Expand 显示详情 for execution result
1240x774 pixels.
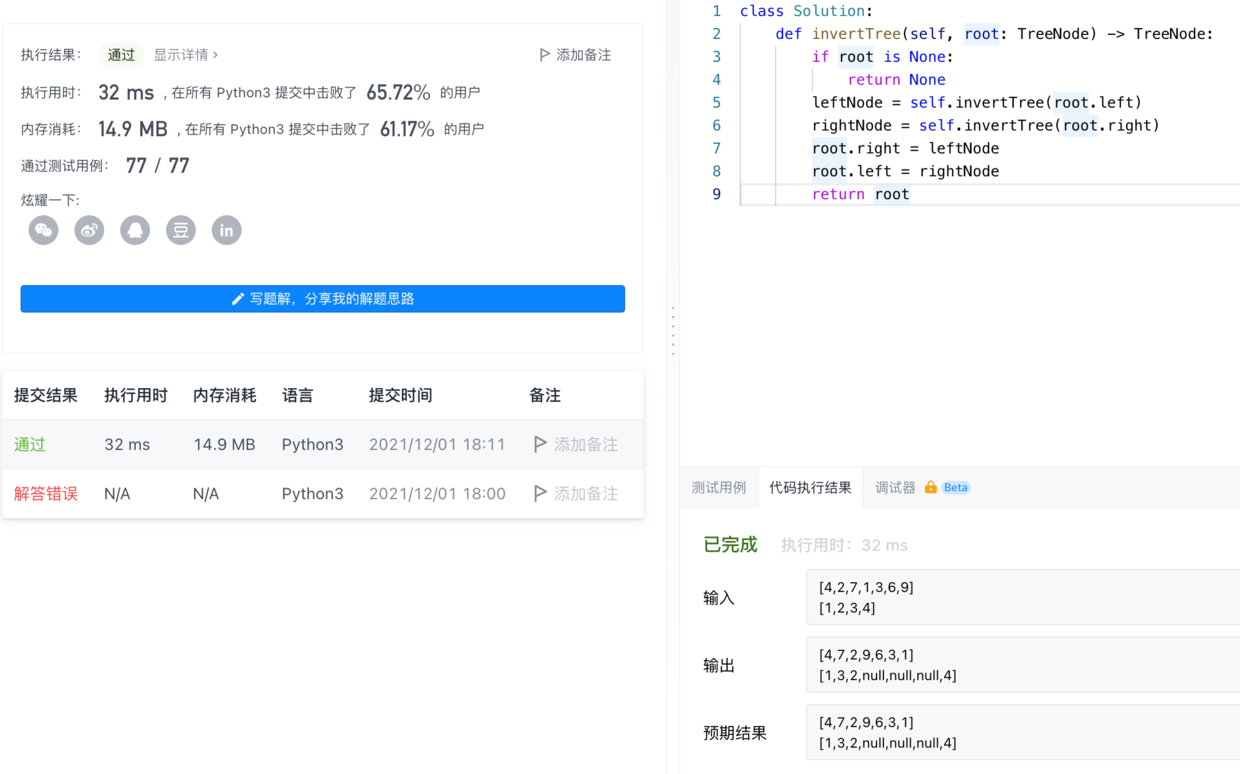pyautogui.click(x=185, y=55)
